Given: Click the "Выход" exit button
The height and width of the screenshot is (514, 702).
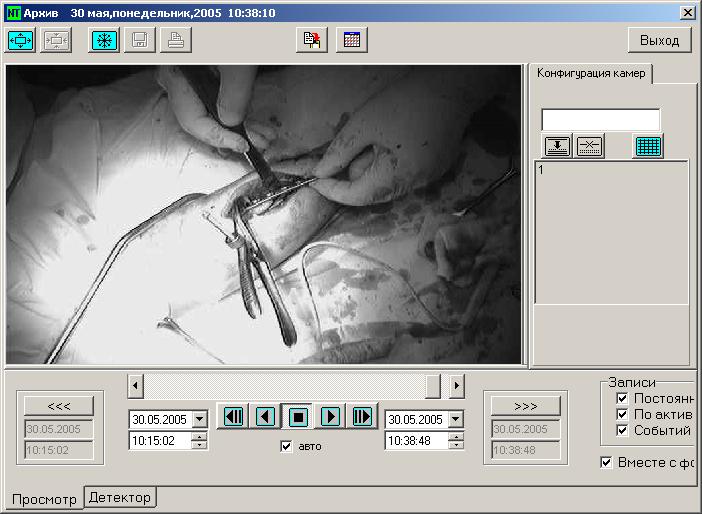Looking at the screenshot, I should pyautogui.click(x=659, y=40).
